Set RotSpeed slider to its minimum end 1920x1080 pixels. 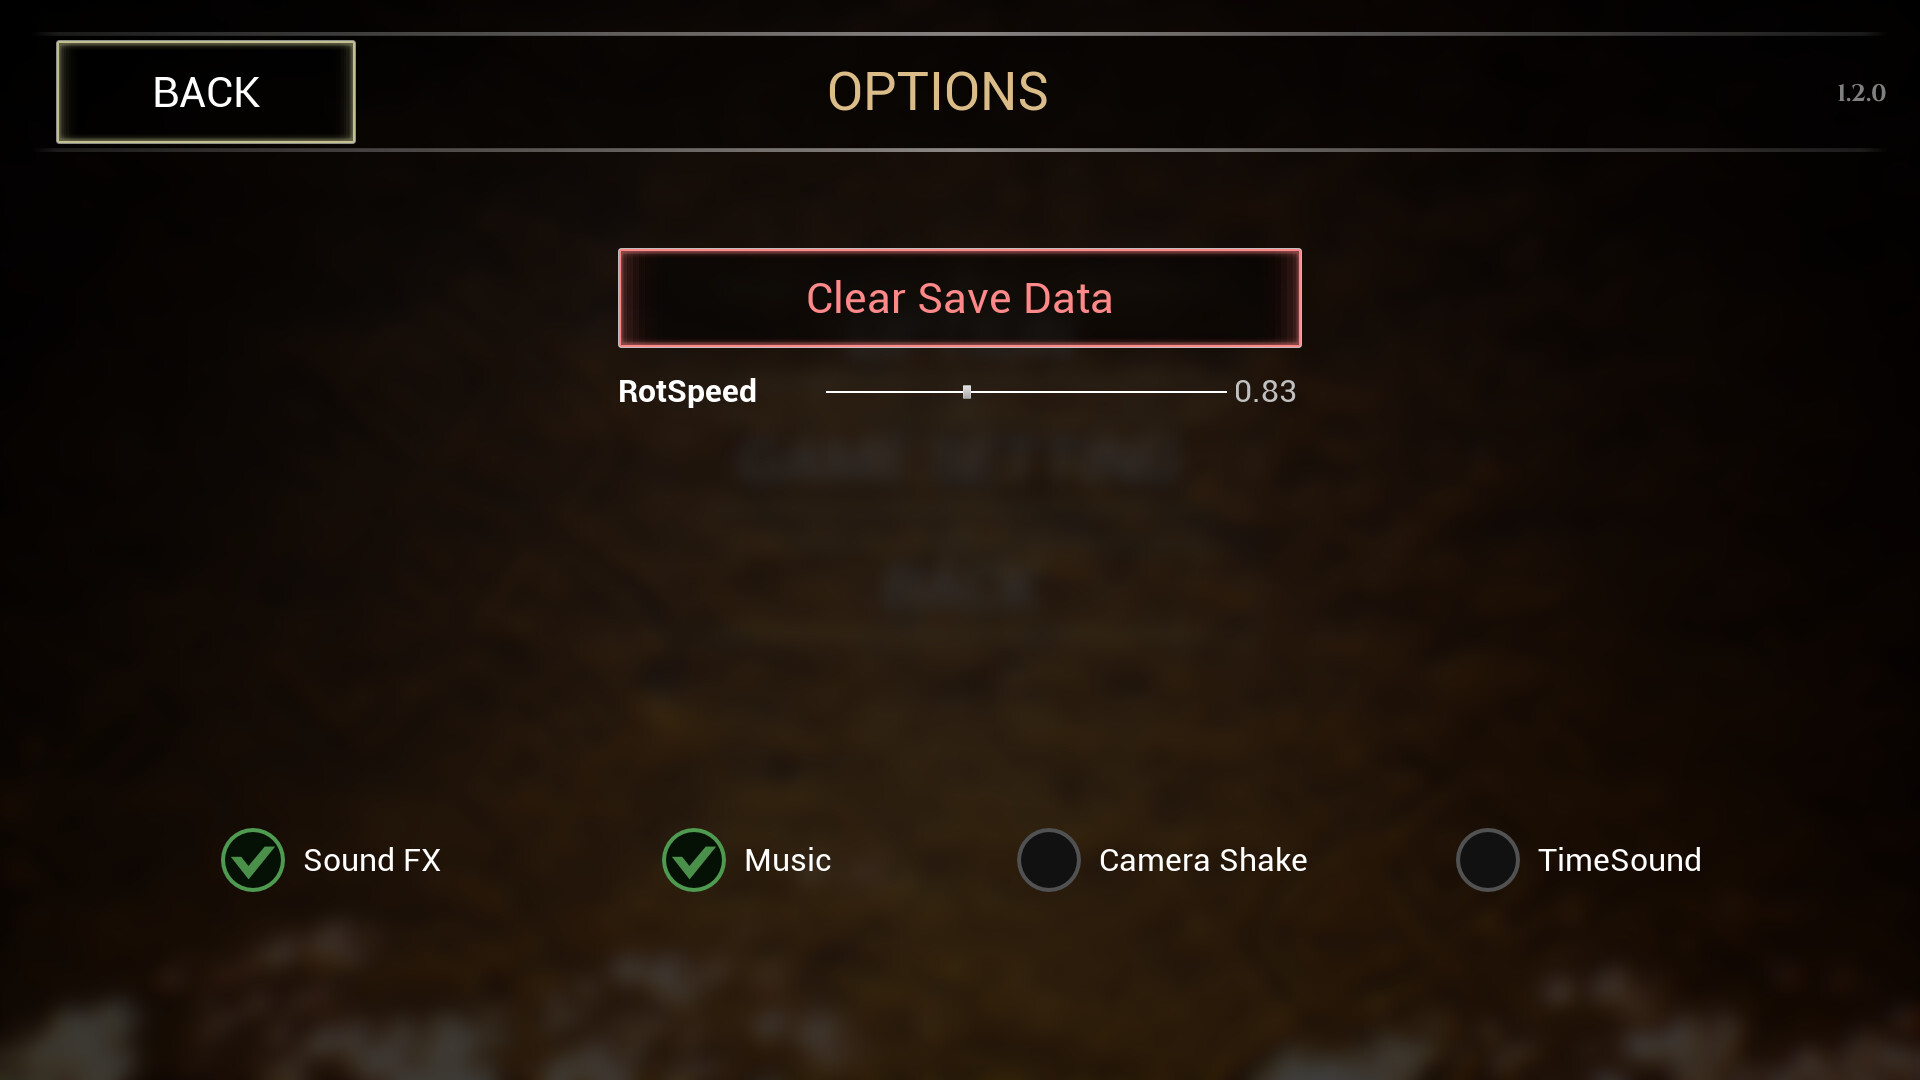pos(828,392)
